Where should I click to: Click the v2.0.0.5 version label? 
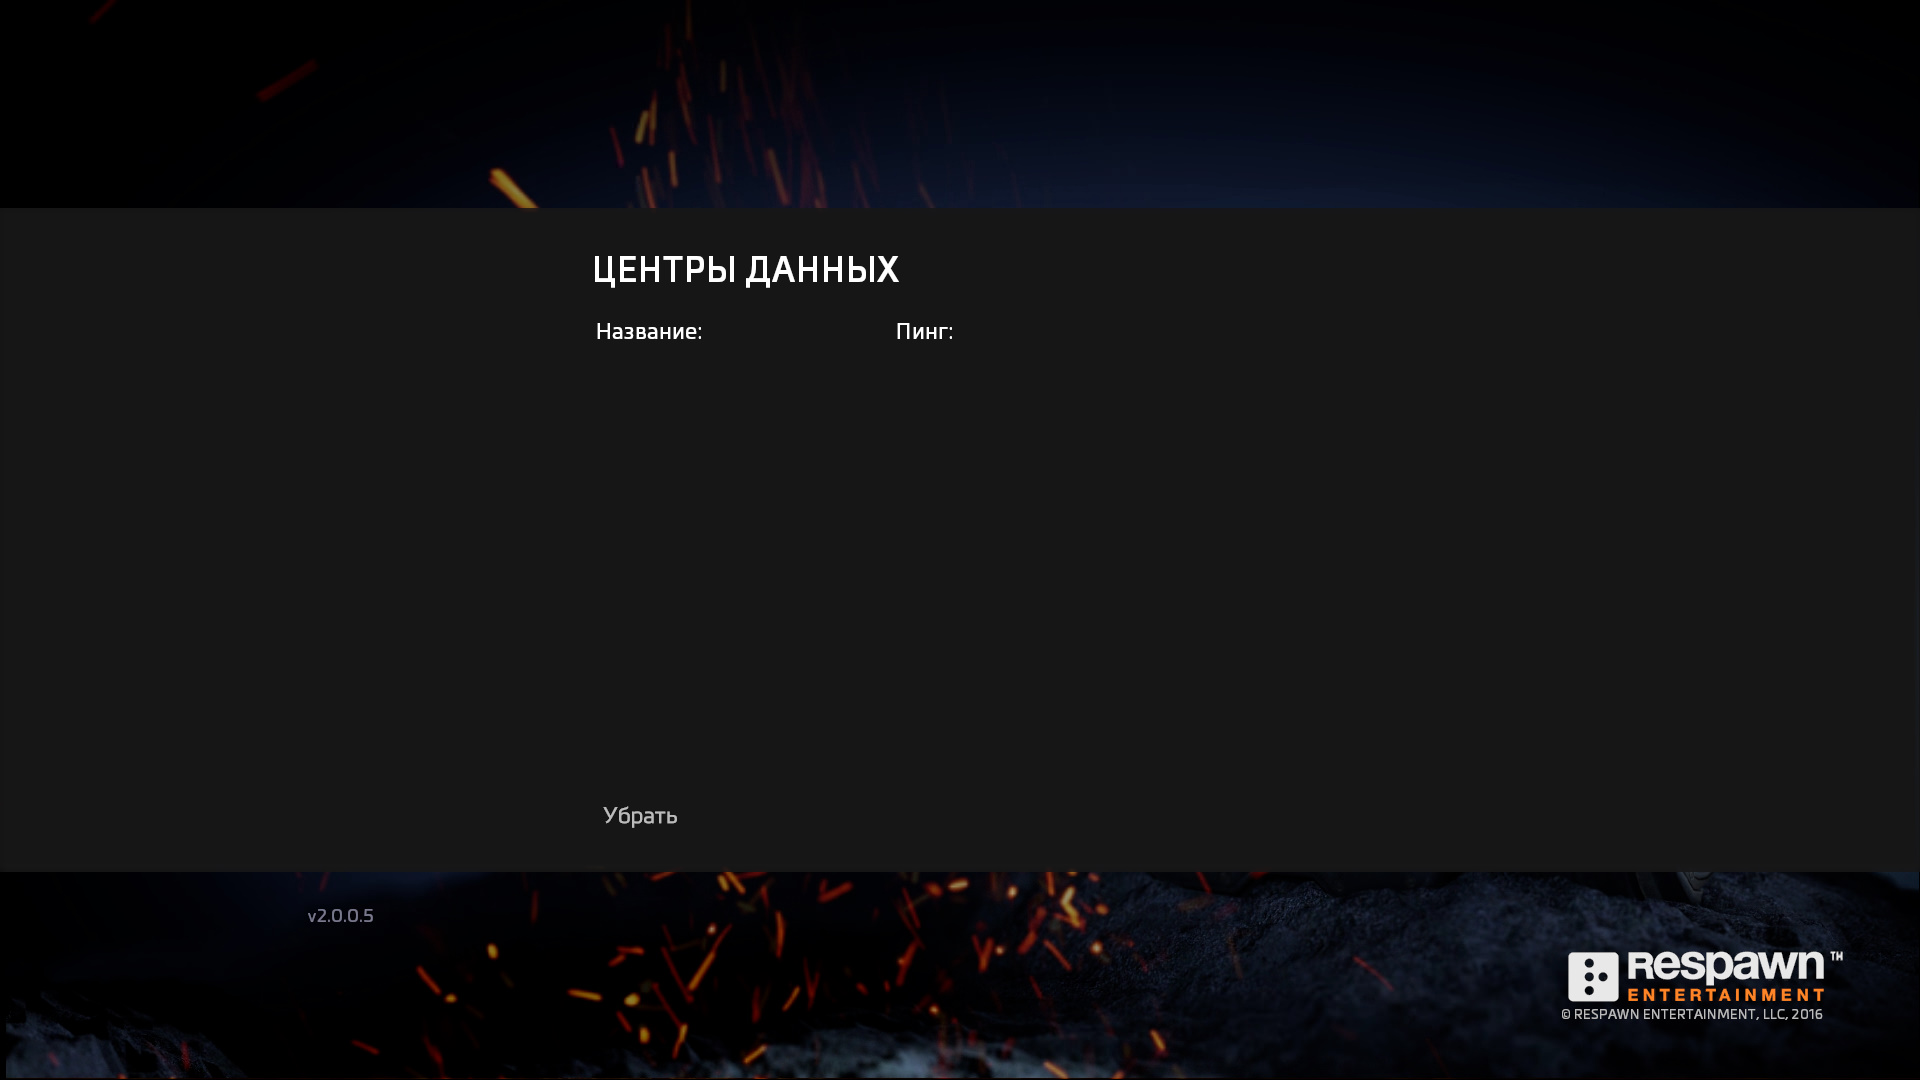click(x=340, y=916)
